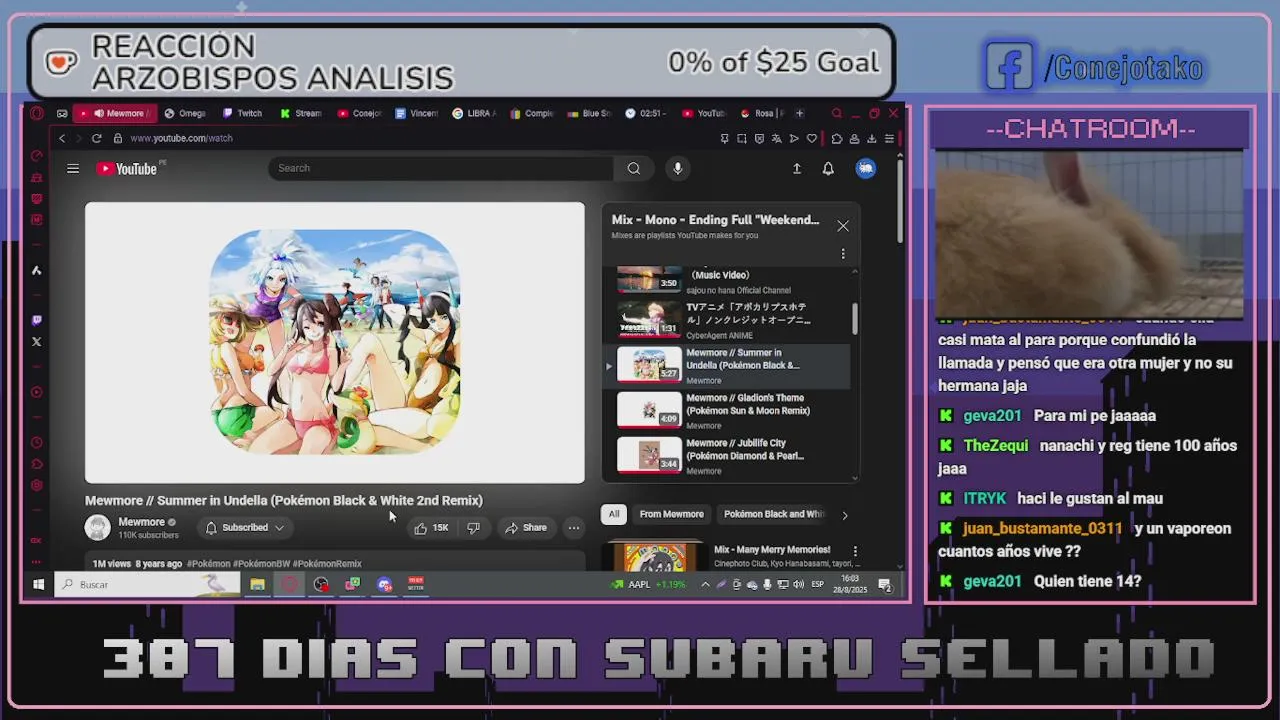Switch to the Twitch browser tab

click(242, 113)
